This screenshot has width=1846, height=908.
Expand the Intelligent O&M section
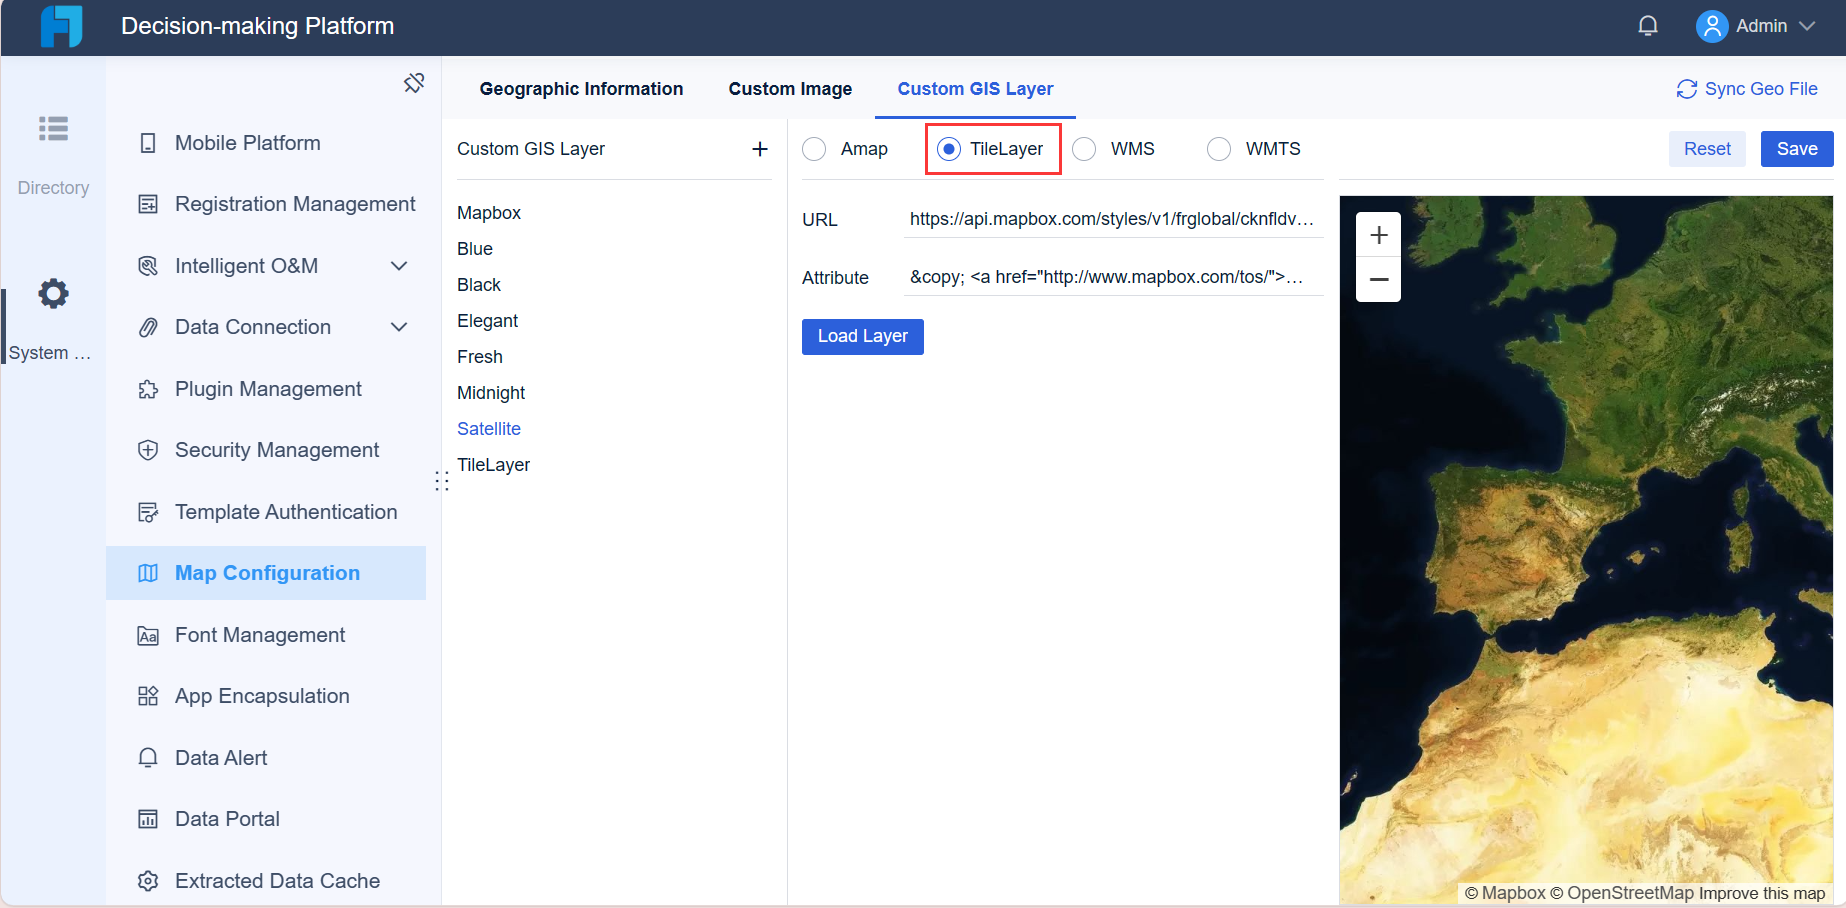click(399, 266)
